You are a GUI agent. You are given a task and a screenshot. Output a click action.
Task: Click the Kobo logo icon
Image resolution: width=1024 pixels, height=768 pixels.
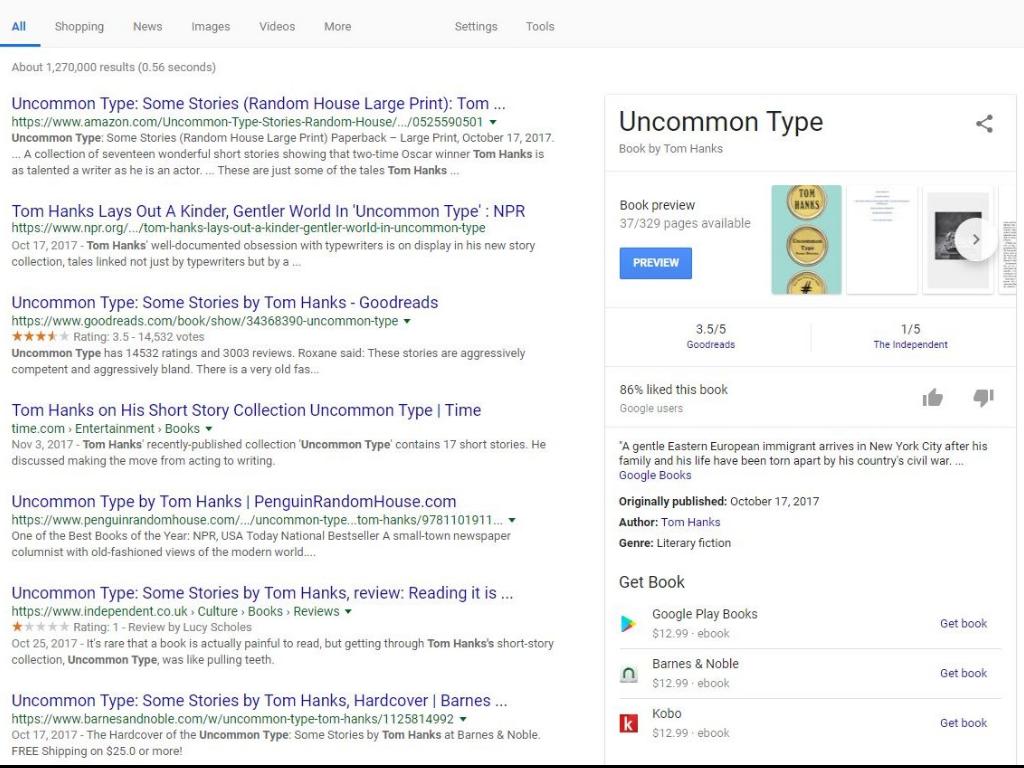click(x=628, y=723)
